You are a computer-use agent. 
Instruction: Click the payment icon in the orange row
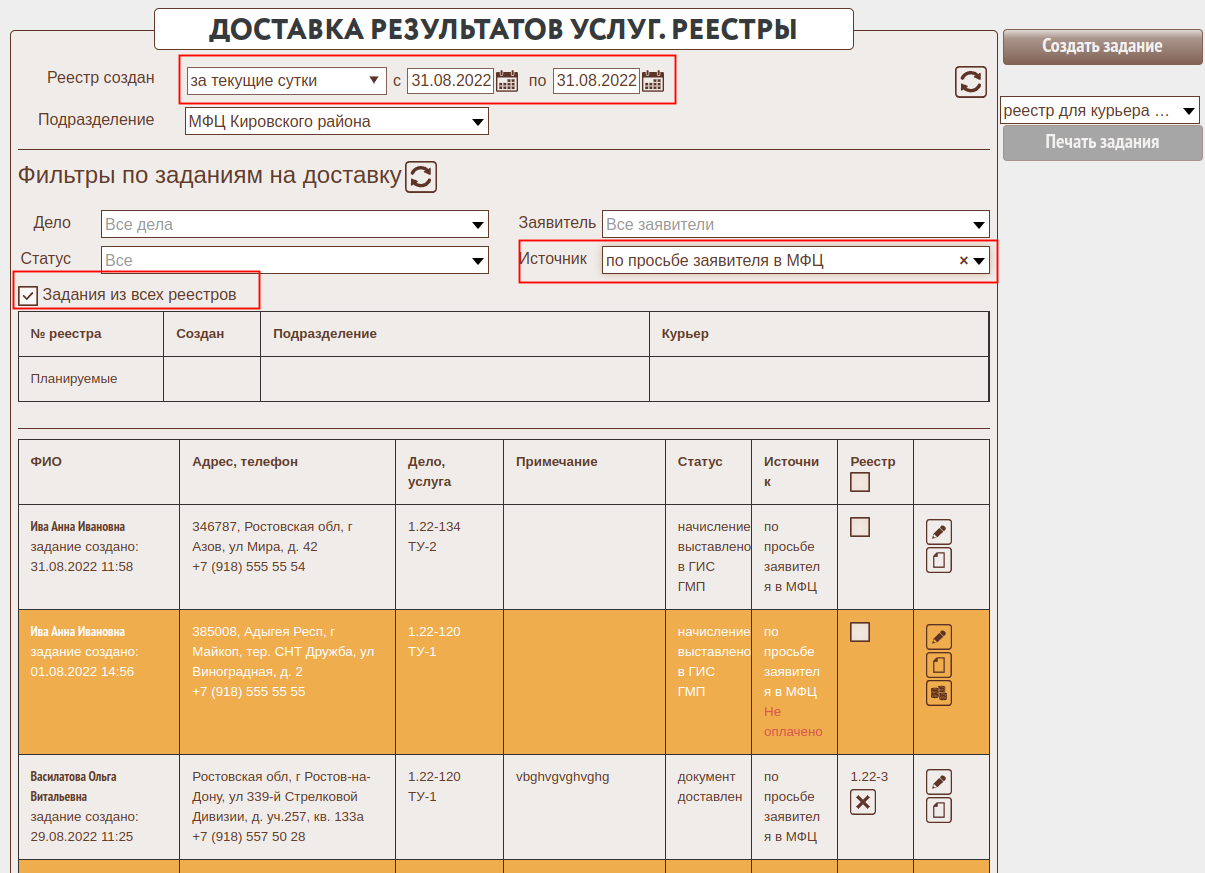938,693
